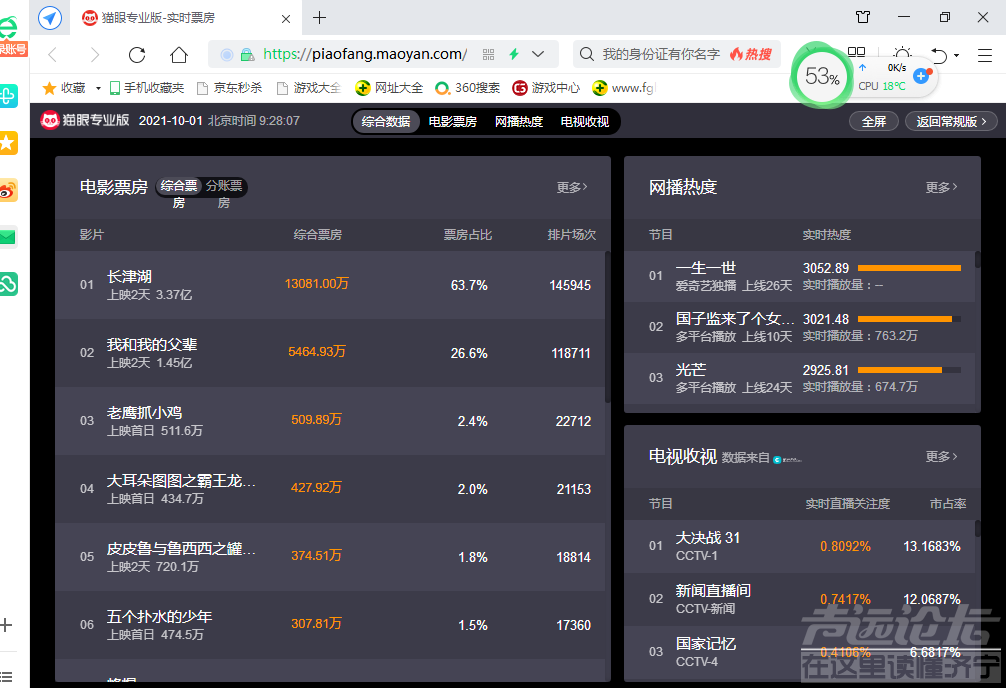The image size is (1006, 688).
Task: Click the search magnifier icon
Action: click(x=586, y=55)
